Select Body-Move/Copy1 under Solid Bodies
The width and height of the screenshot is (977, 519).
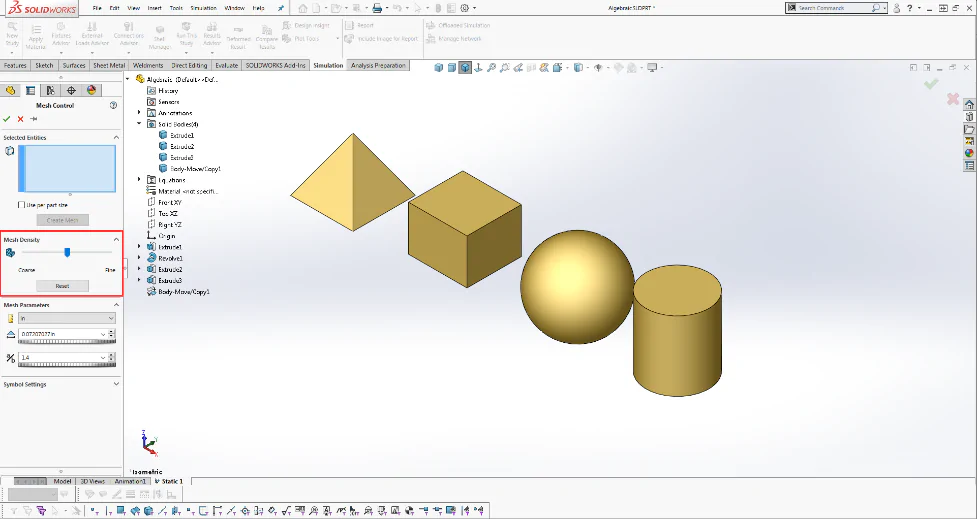point(195,168)
